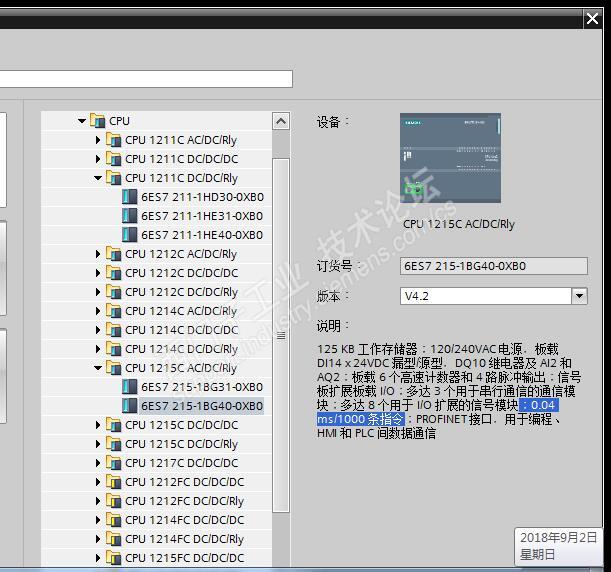611x572 pixels.
Task: Click folder icon of CPU 1214C AC/DC/Rly
Action: (113, 311)
